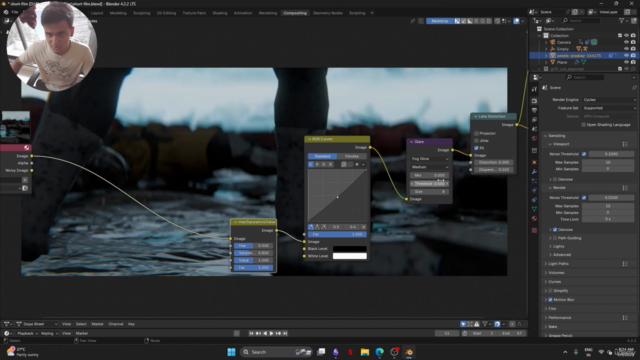Open the Glare quality Medium dropdown

[x=430, y=167]
